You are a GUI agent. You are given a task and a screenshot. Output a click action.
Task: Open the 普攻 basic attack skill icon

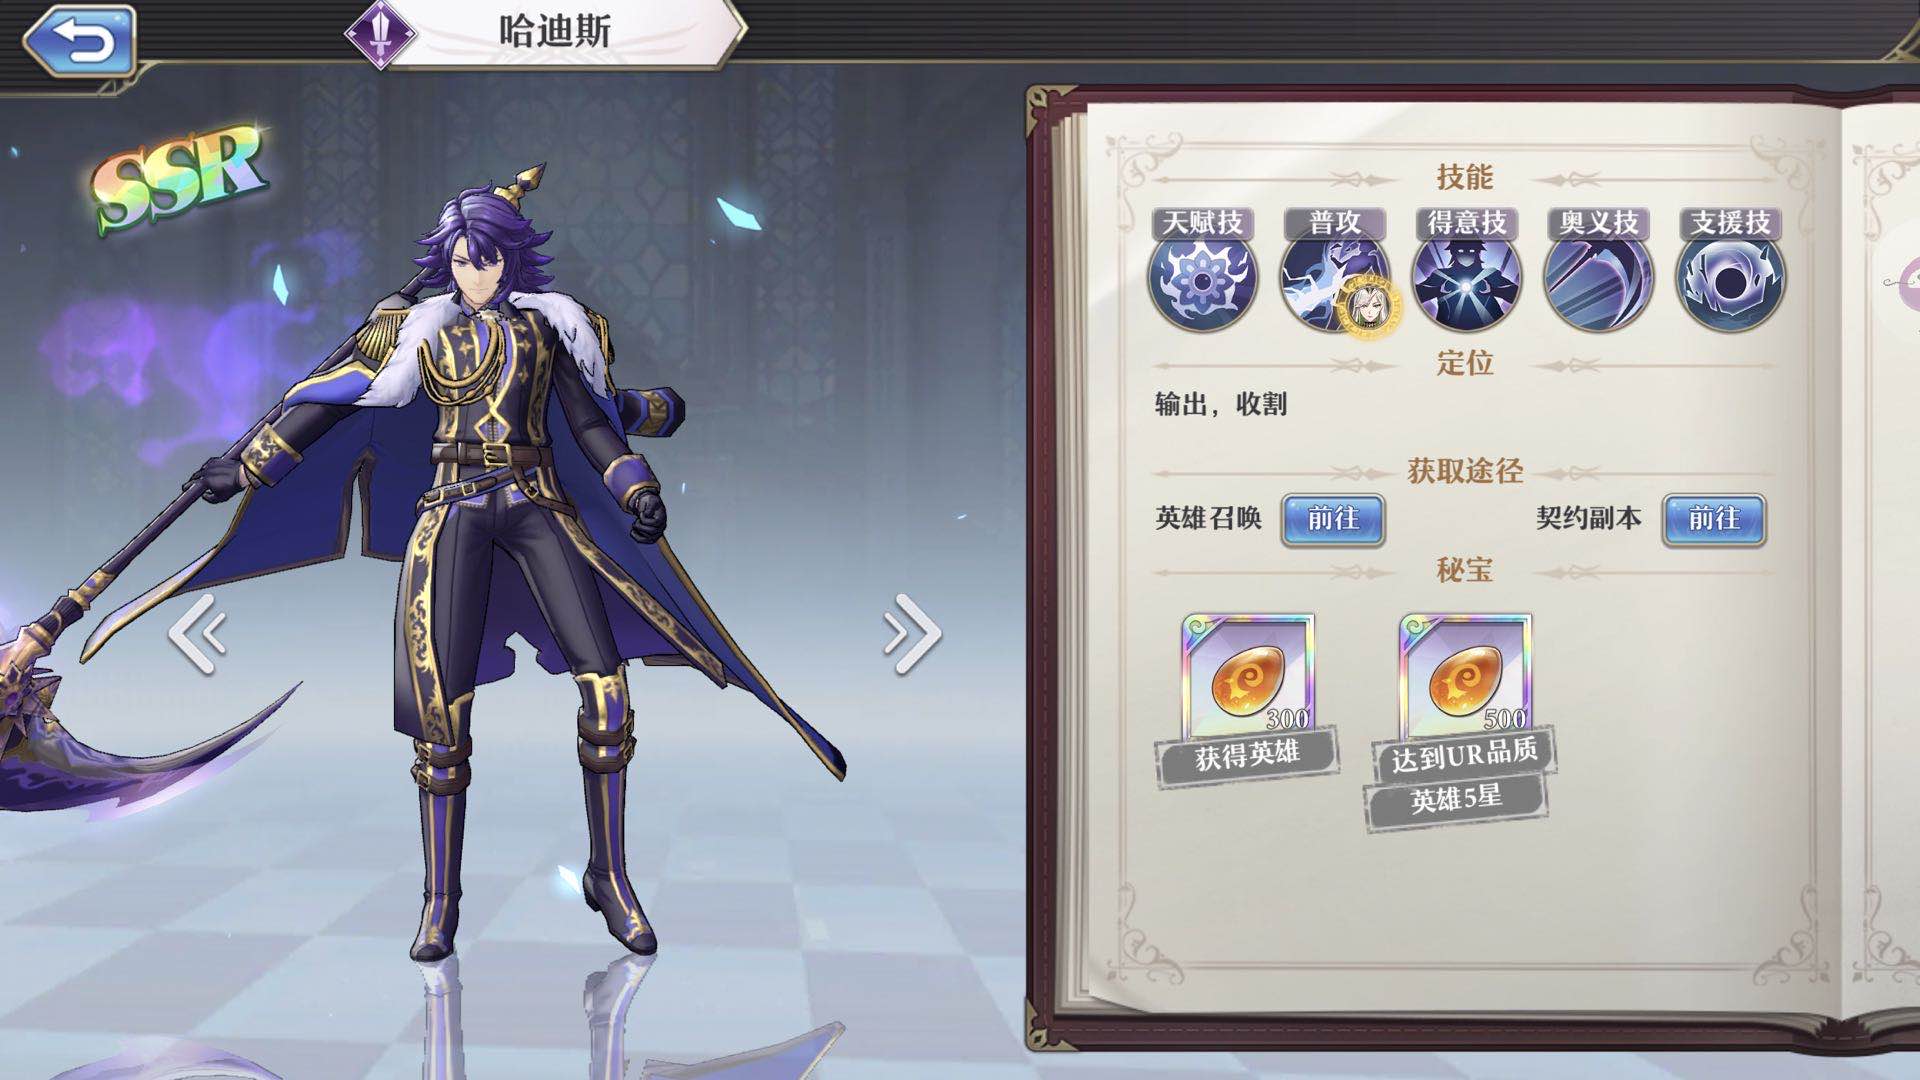(1334, 278)
